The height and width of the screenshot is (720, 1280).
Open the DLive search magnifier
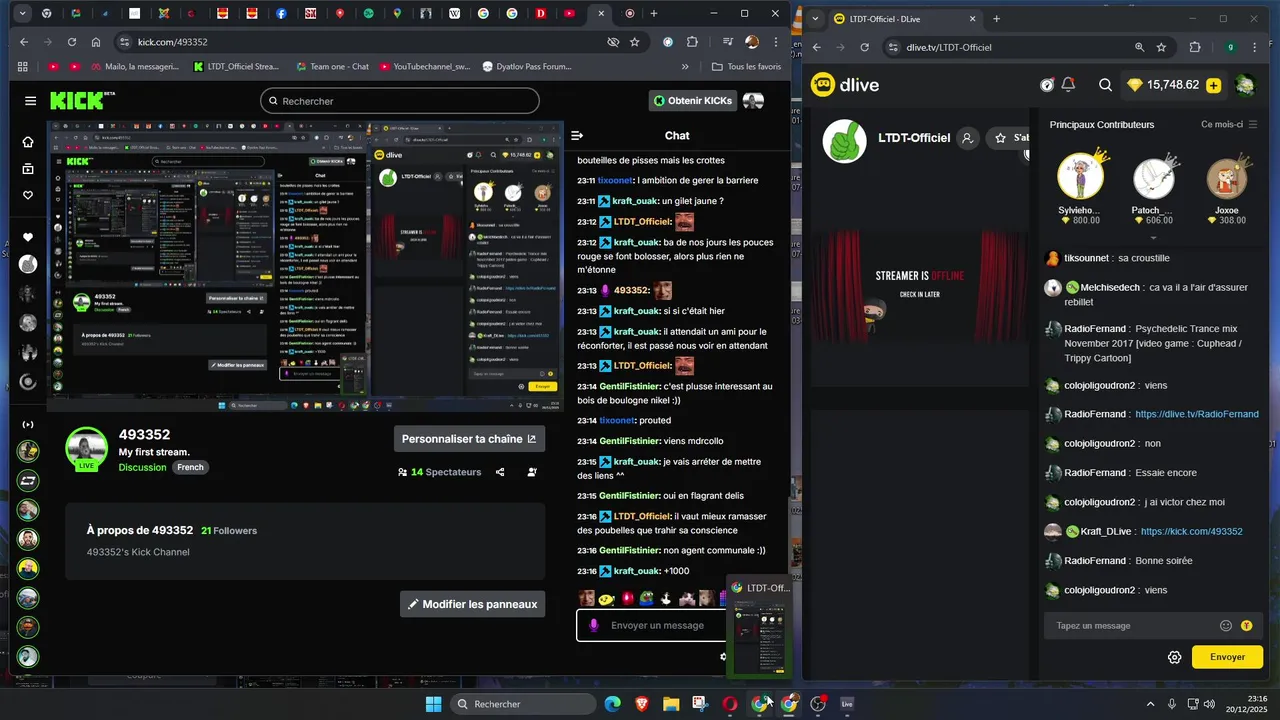coord(1105,85)
